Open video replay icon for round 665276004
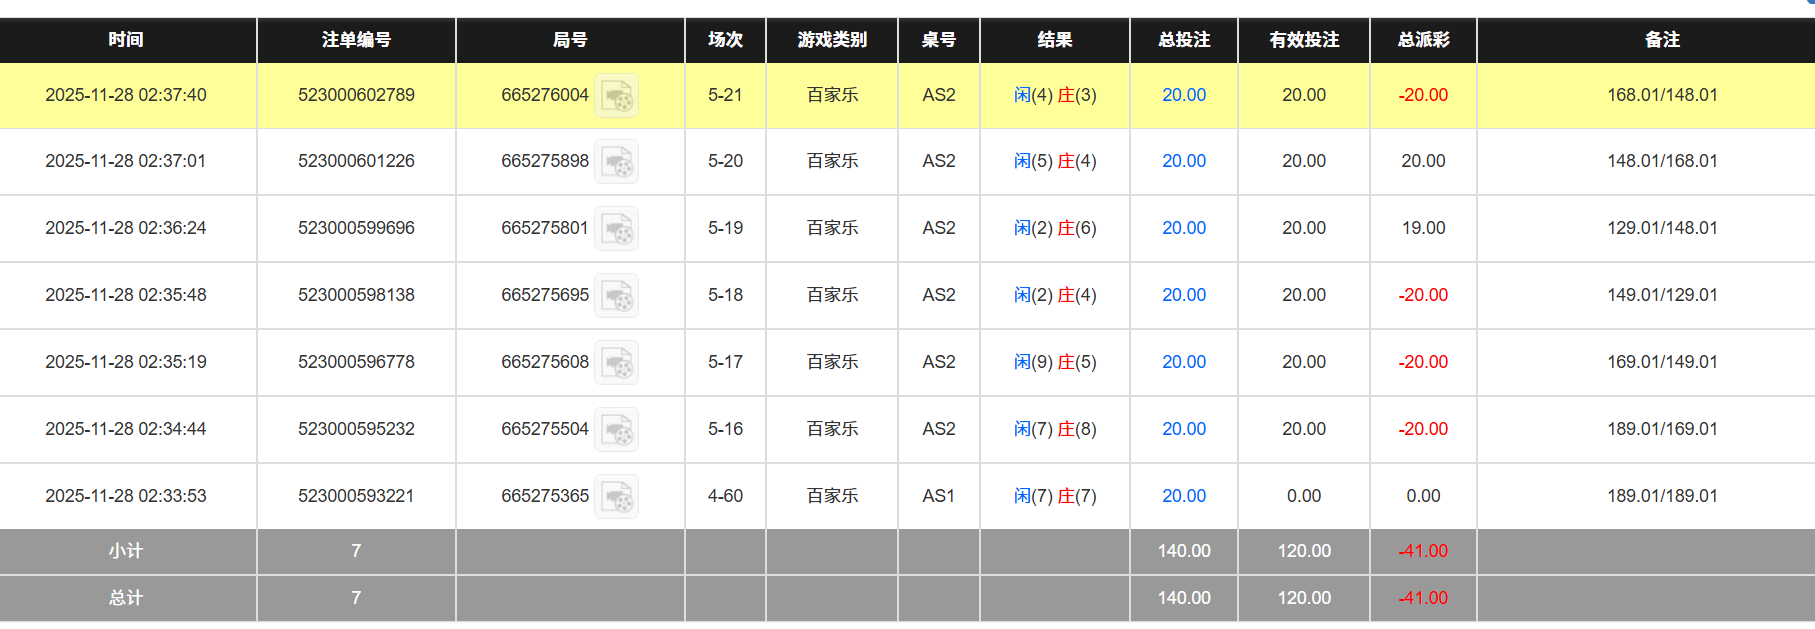The width and height of the screenshot is (1815, 629). click(x=616, y=96)
